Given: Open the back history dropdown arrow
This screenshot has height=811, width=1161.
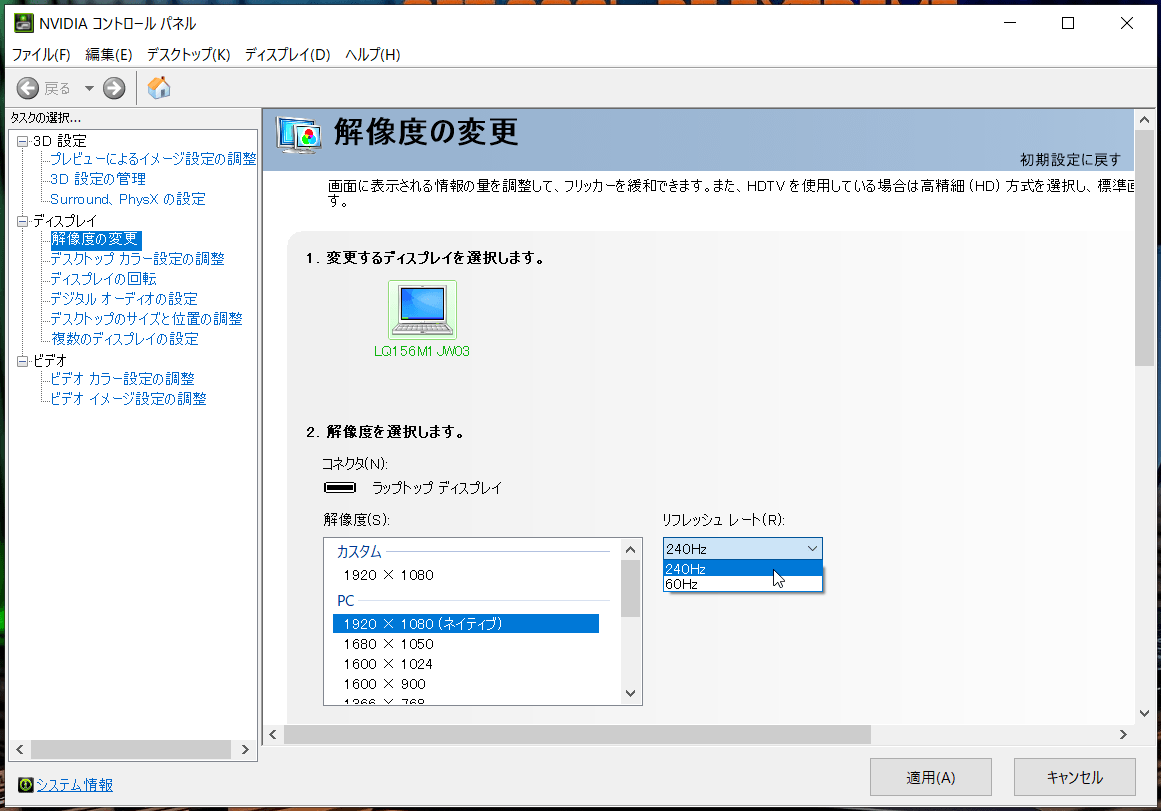Looking at the screenshot, I should pos(89,89).
